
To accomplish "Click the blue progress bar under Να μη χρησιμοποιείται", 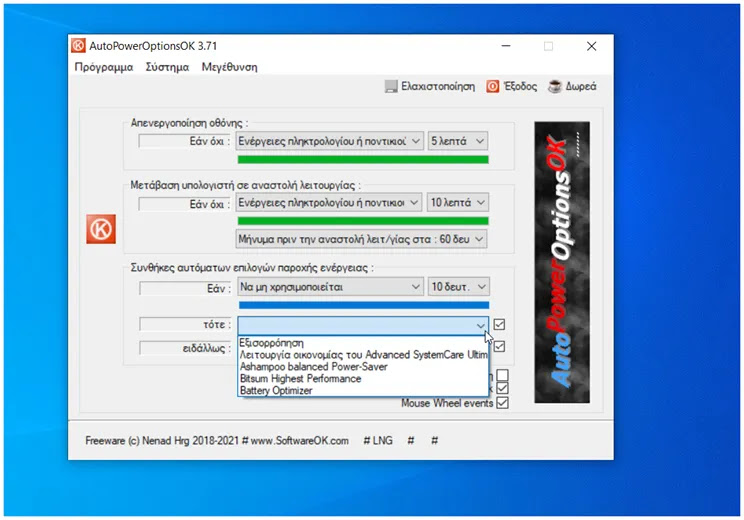I will point(363,305).
